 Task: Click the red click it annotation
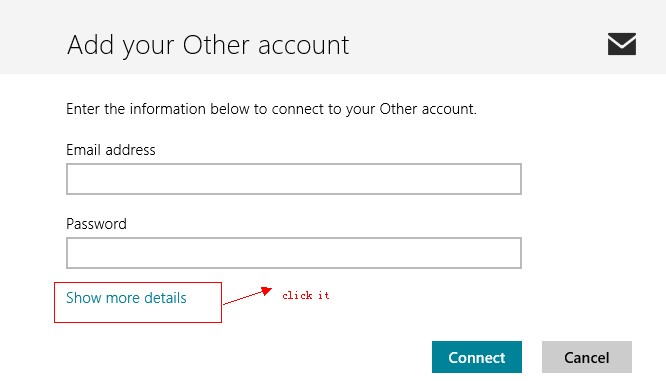pyautogui.click(x=306, y=295)
